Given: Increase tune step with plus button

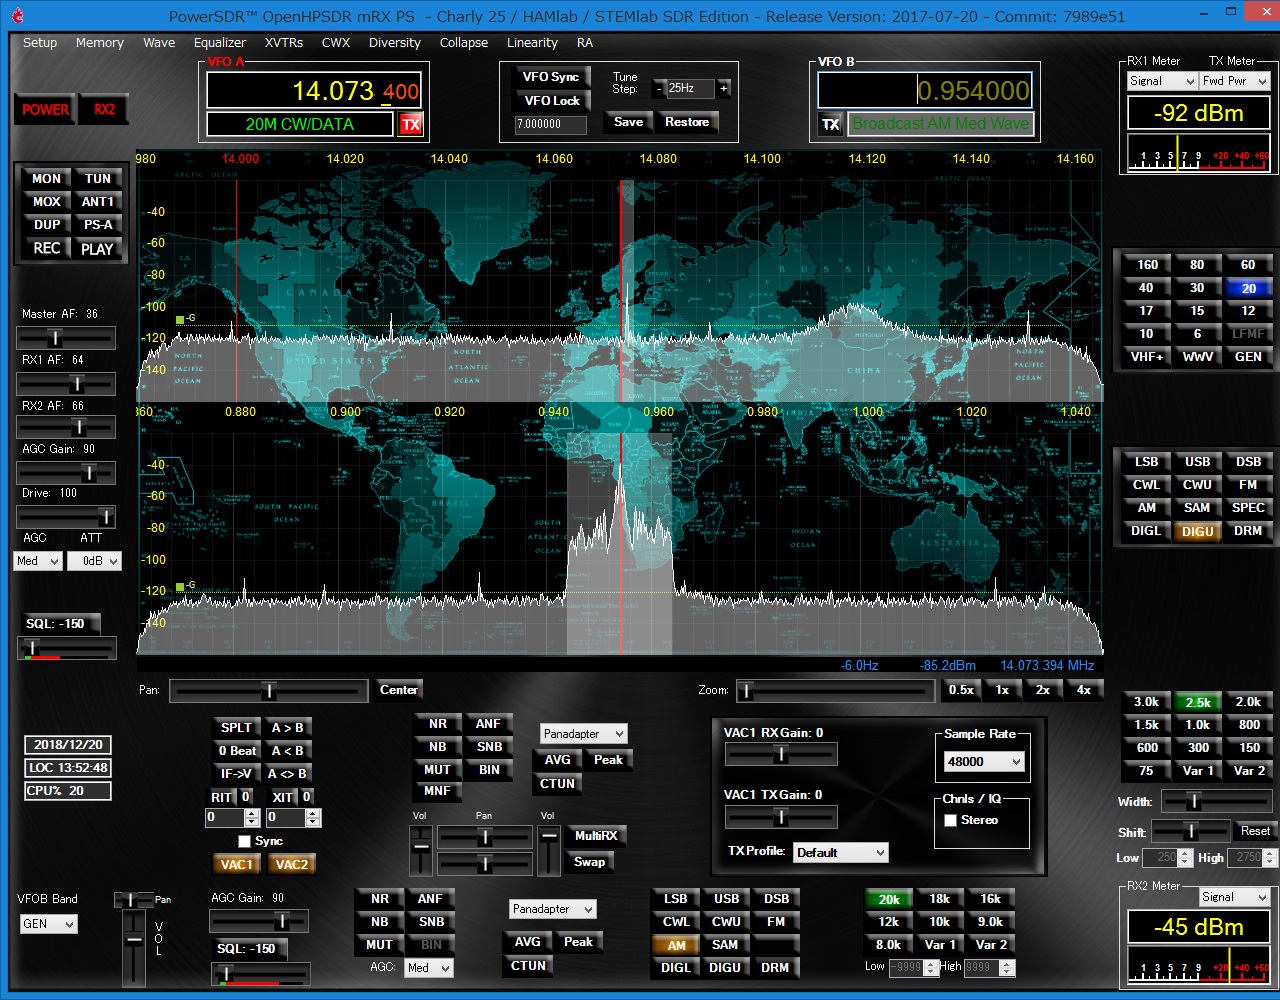Looking at the screenshot, I should (x=724, y=88).
